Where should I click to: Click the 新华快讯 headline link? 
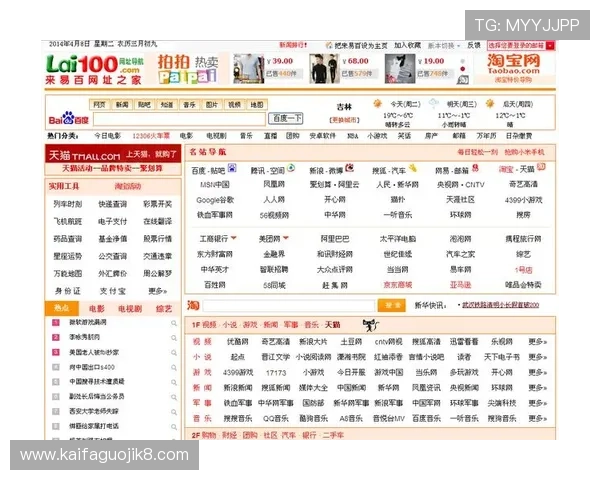coord(501,305)
